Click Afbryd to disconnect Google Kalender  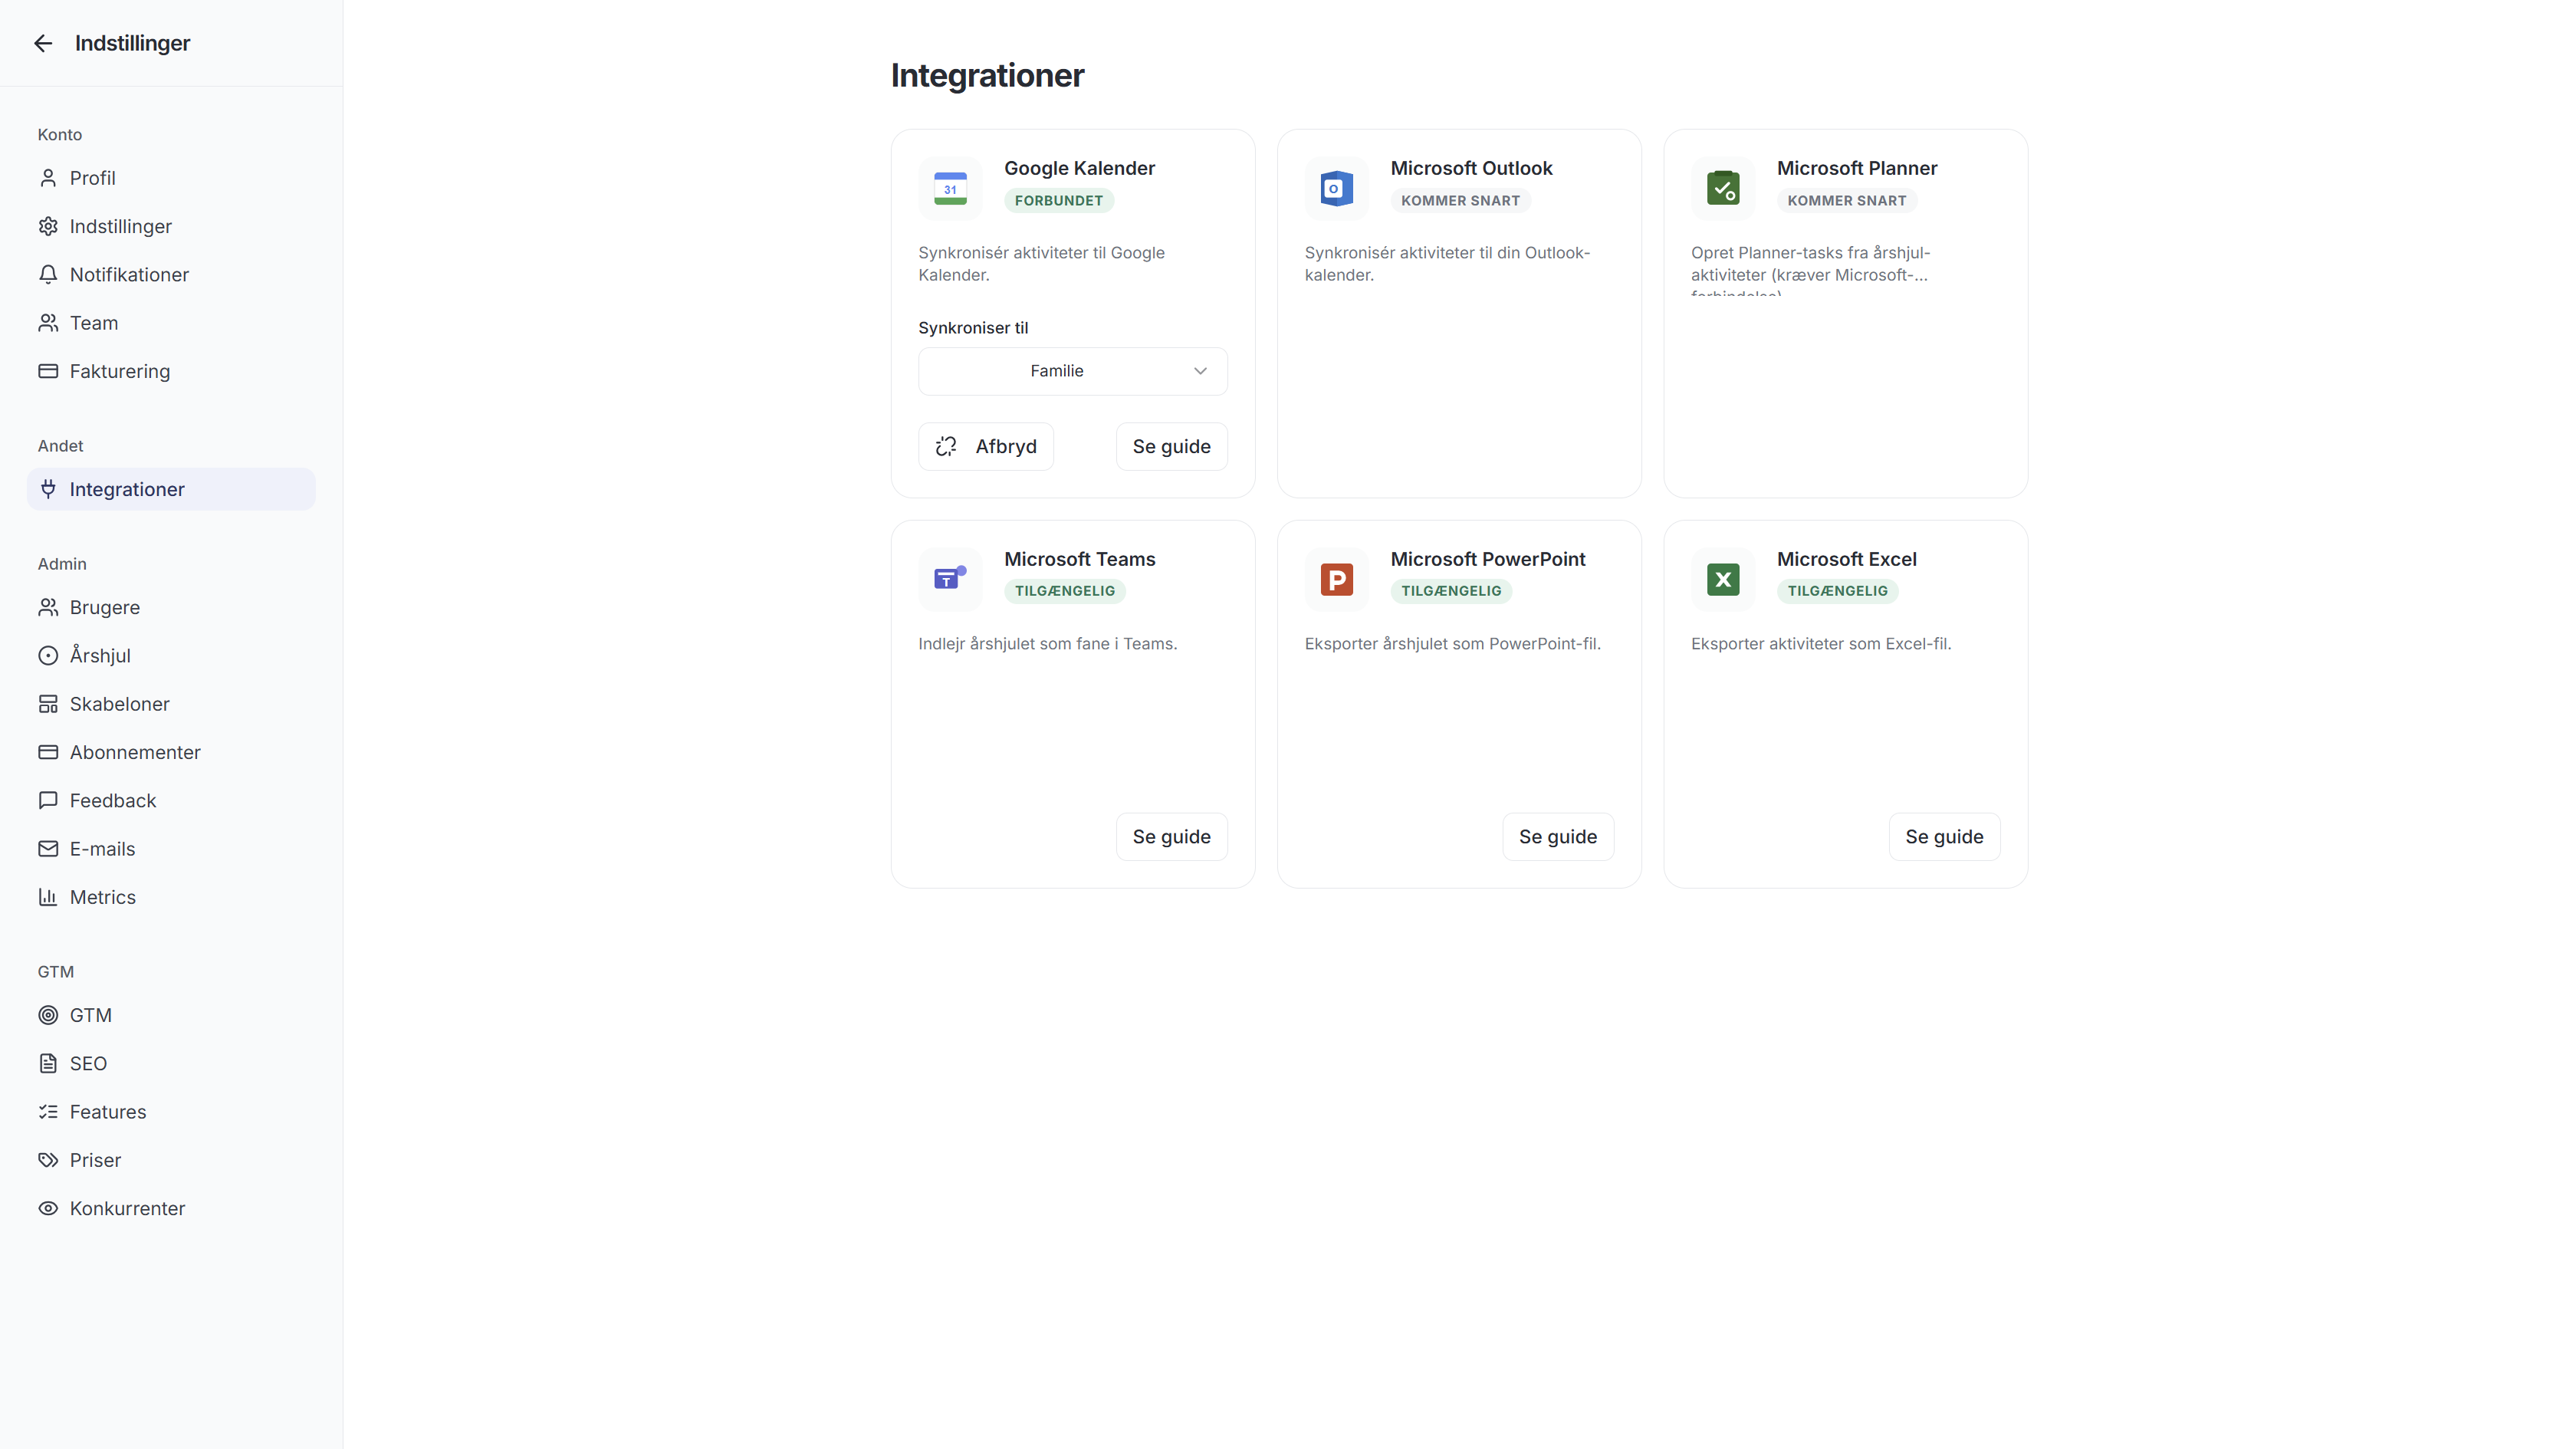tap(986, 446)
